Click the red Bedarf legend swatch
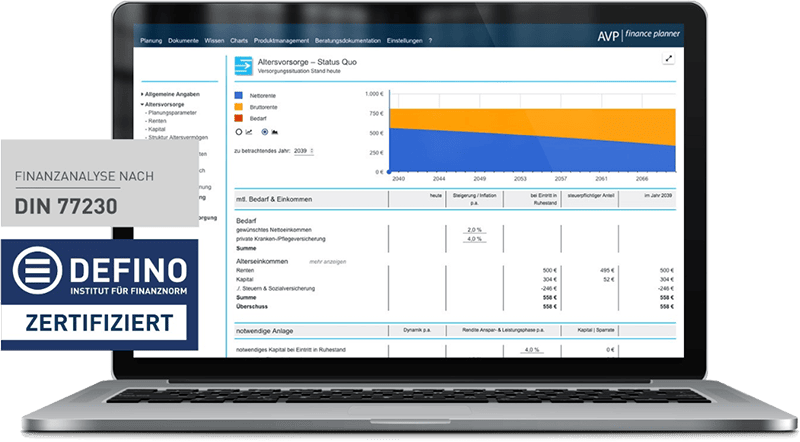The width and height of the screenshot is (800, 442). 238,118
